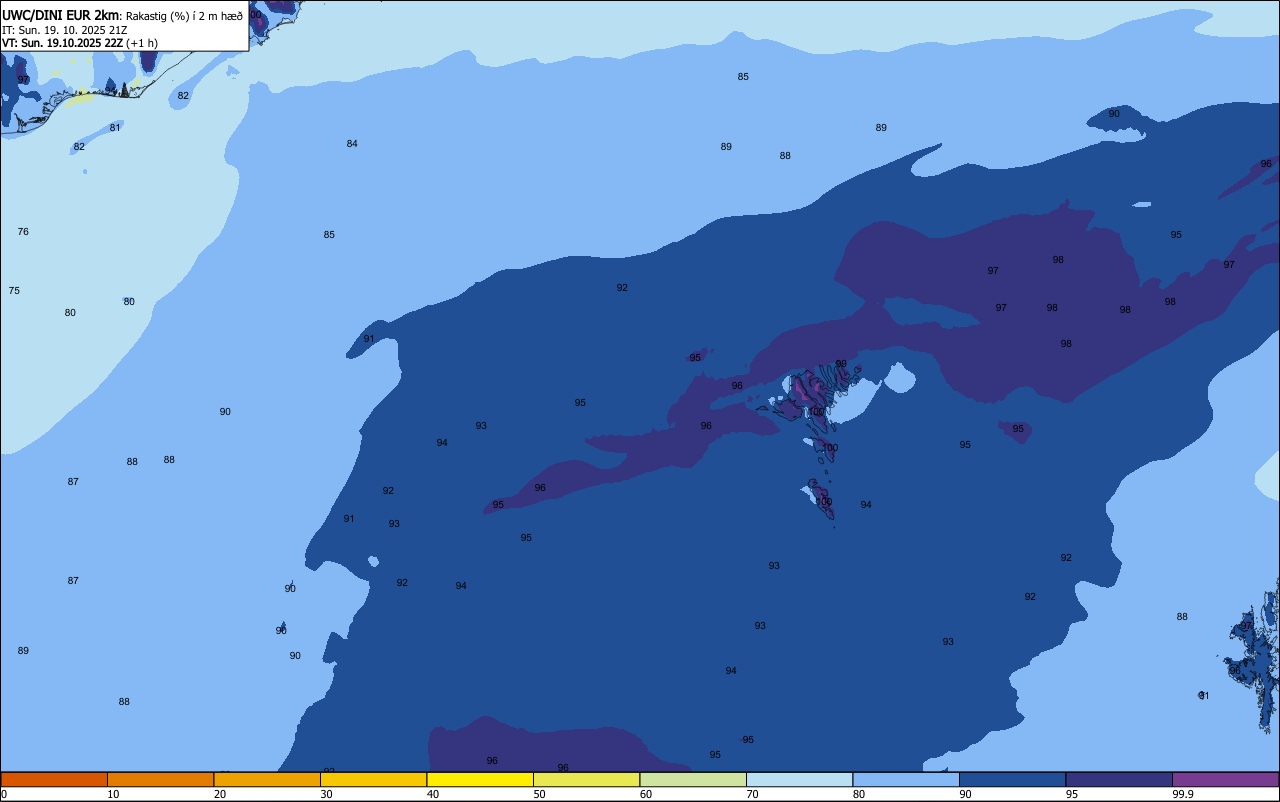Viewport: 1280px width, 802px height.
Task: Click the indigo 95–99.9 legend swatch
Action: (x=1119, y=779)
